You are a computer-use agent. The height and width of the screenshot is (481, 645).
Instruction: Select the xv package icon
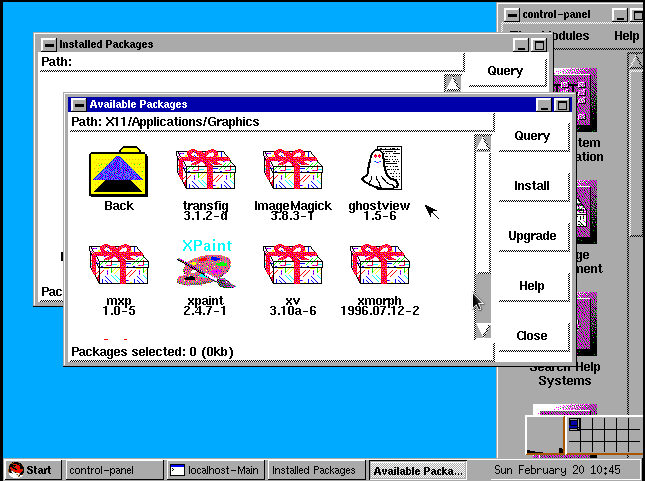(x=292, y=266)
